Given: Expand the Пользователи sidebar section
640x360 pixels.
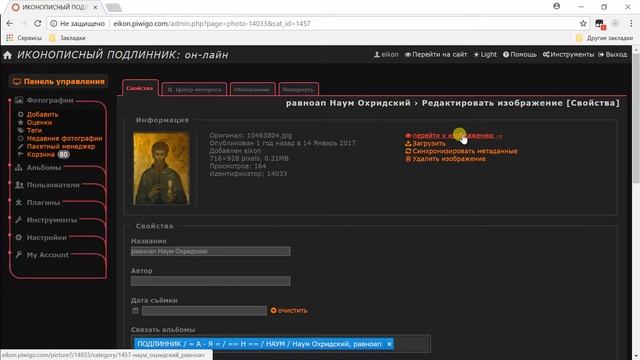Looking at the screenshot, I should tap(53, 185).
